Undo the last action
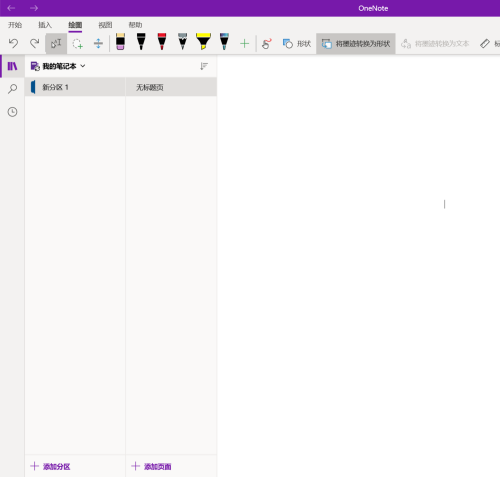Image resolution: width=500 pixels, height=477 pixels. [x=13, y=43]
